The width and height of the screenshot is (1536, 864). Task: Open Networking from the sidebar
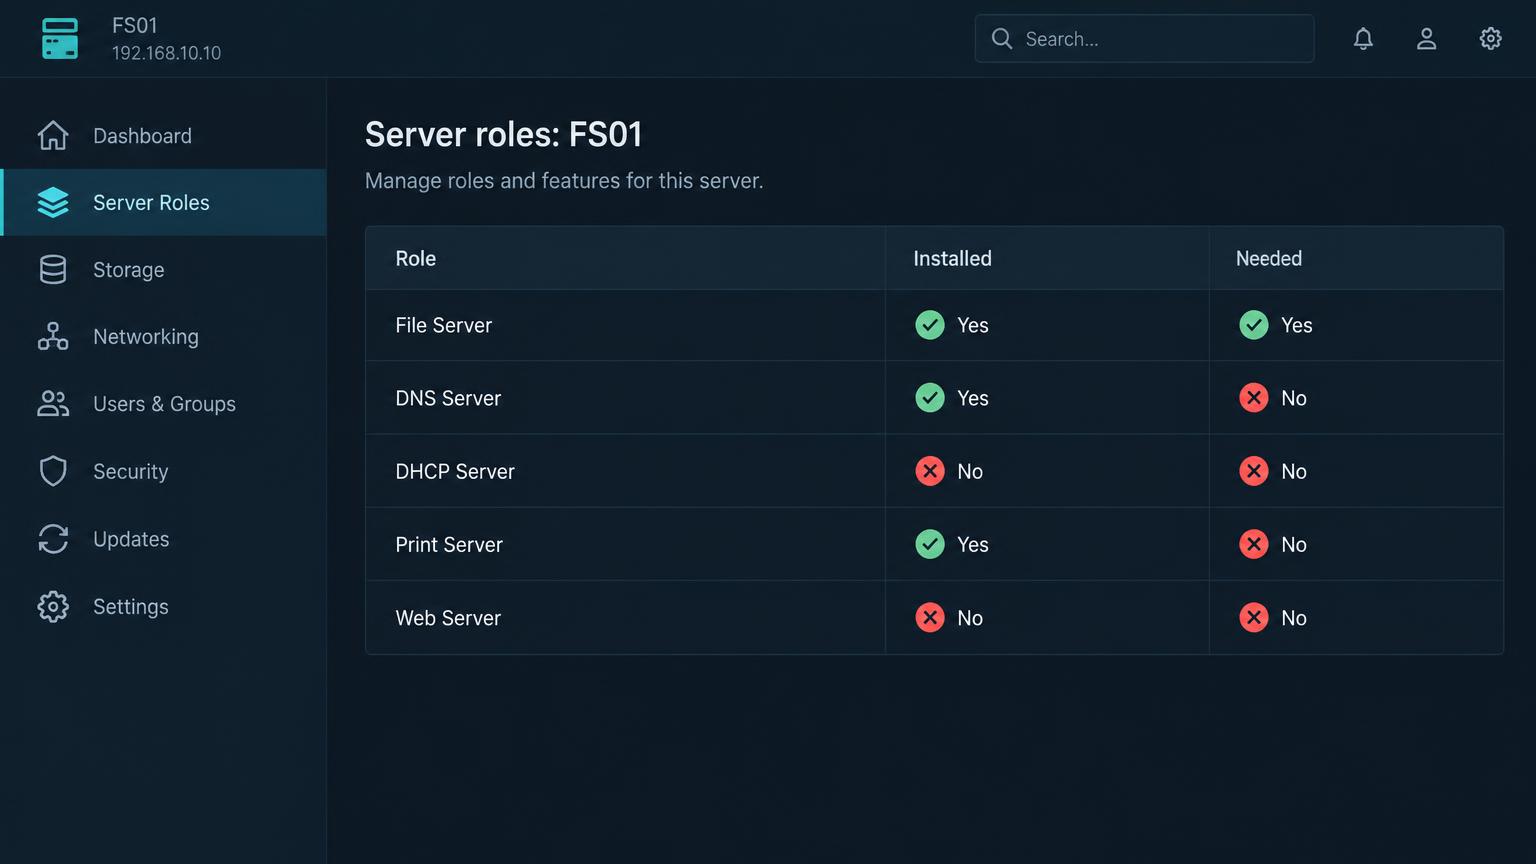coord(164,337)
